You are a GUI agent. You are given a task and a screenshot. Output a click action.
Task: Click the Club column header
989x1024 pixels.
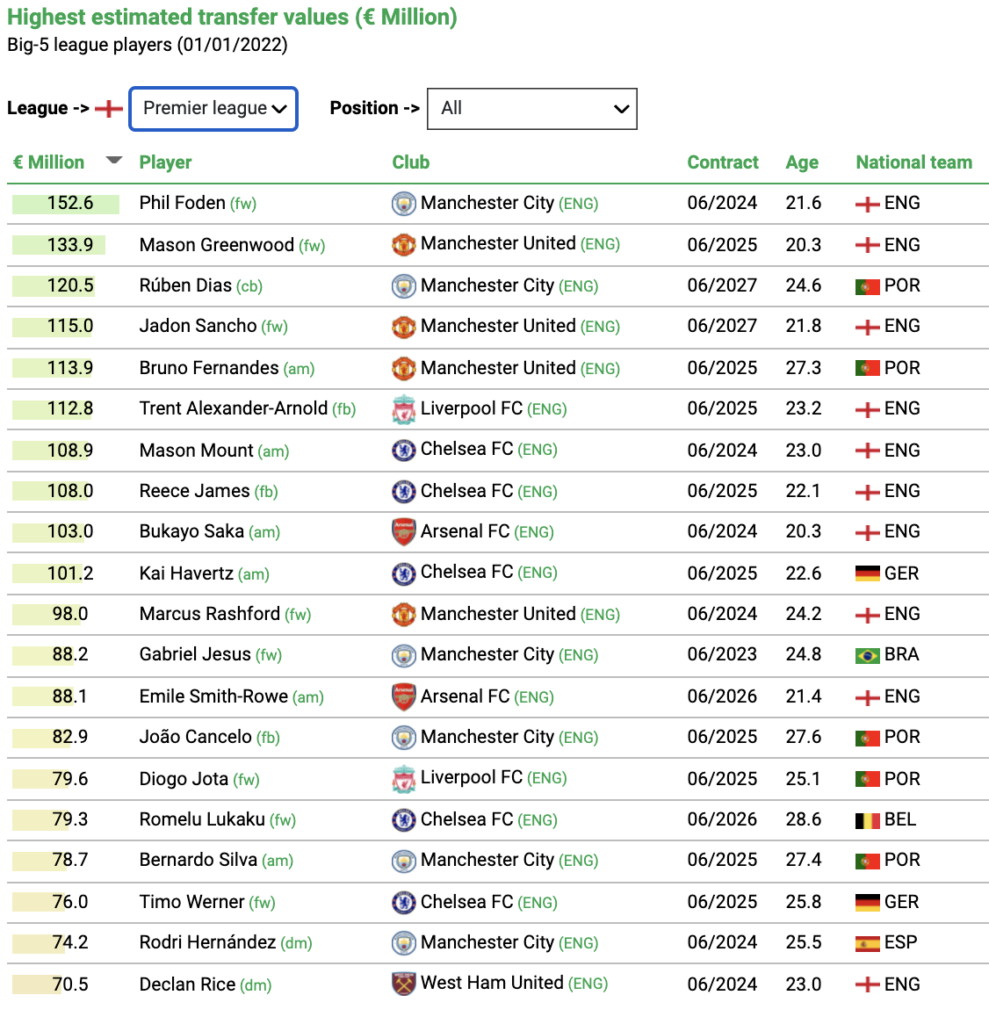pyautogui.click(x=411, y=162)
